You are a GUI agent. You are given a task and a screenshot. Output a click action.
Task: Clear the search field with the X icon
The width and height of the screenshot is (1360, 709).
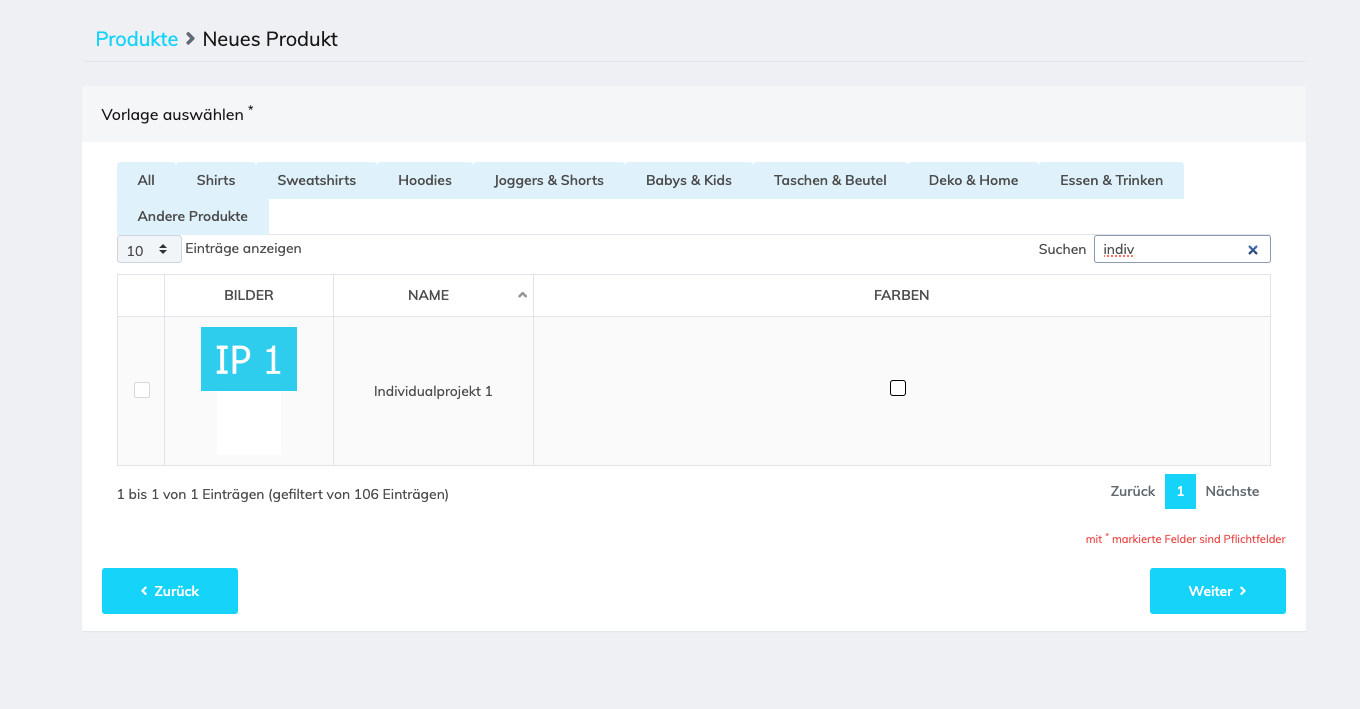pos(1252,250)
